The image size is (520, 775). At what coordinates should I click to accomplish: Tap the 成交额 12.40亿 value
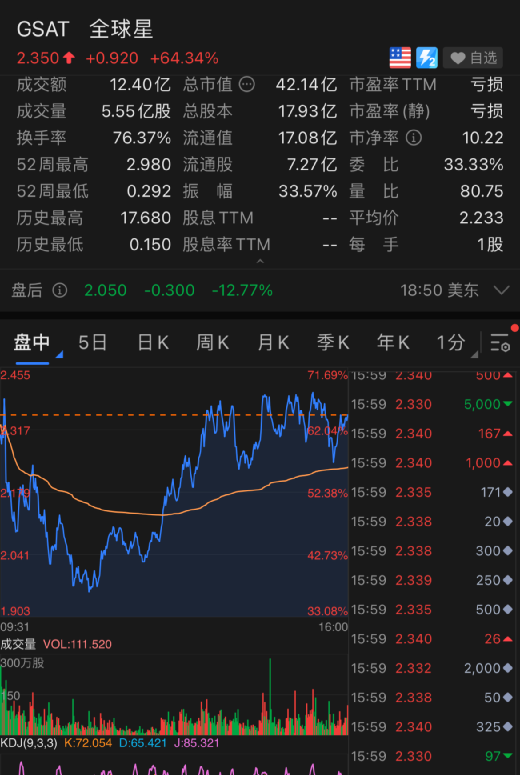coord(140,85)
